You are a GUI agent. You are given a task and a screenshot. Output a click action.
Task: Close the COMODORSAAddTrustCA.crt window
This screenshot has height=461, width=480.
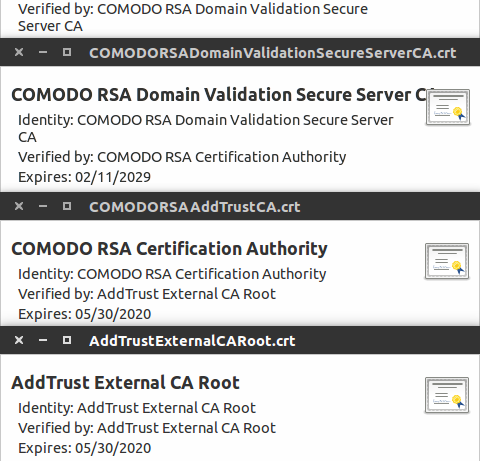[19, 206]
